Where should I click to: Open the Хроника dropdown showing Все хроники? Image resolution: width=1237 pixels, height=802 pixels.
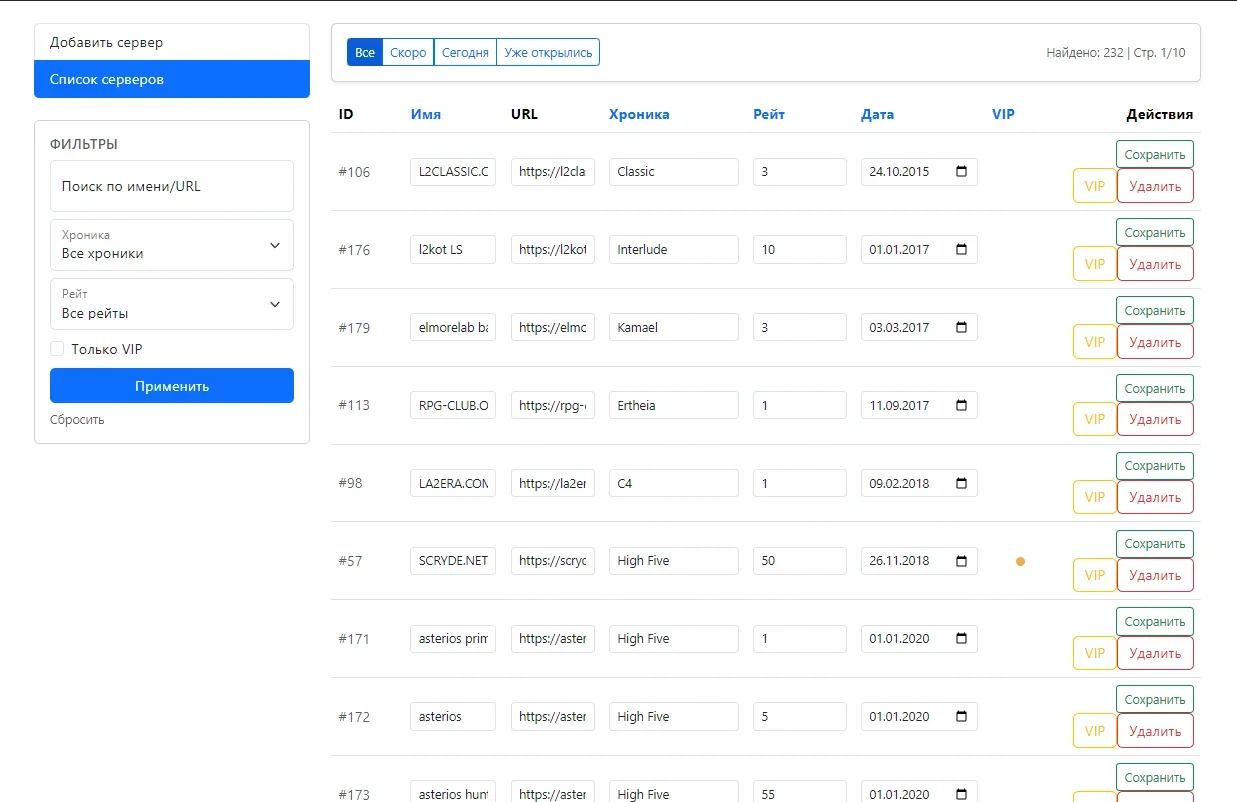pos(171,245)
